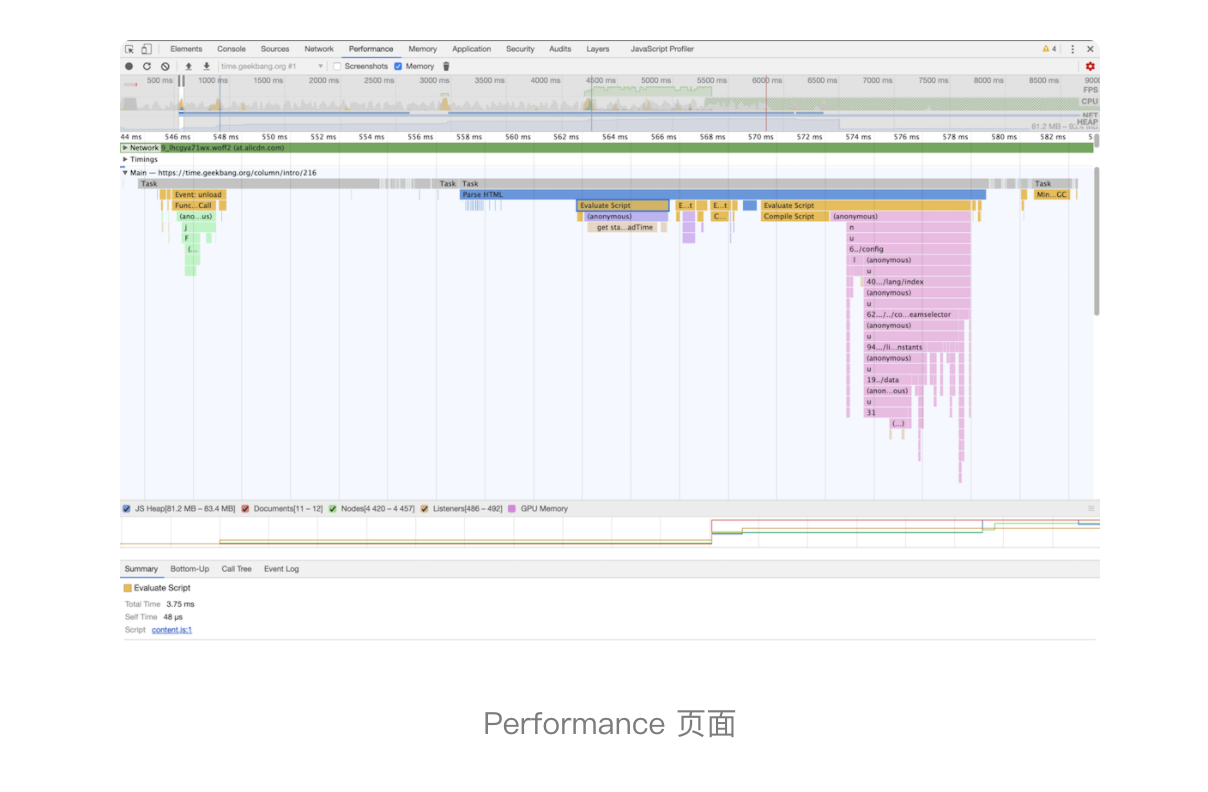Select the Event: unload flame bar
Image resolution: width=1208 pixels, height=792 pixels.
(198, 195)
